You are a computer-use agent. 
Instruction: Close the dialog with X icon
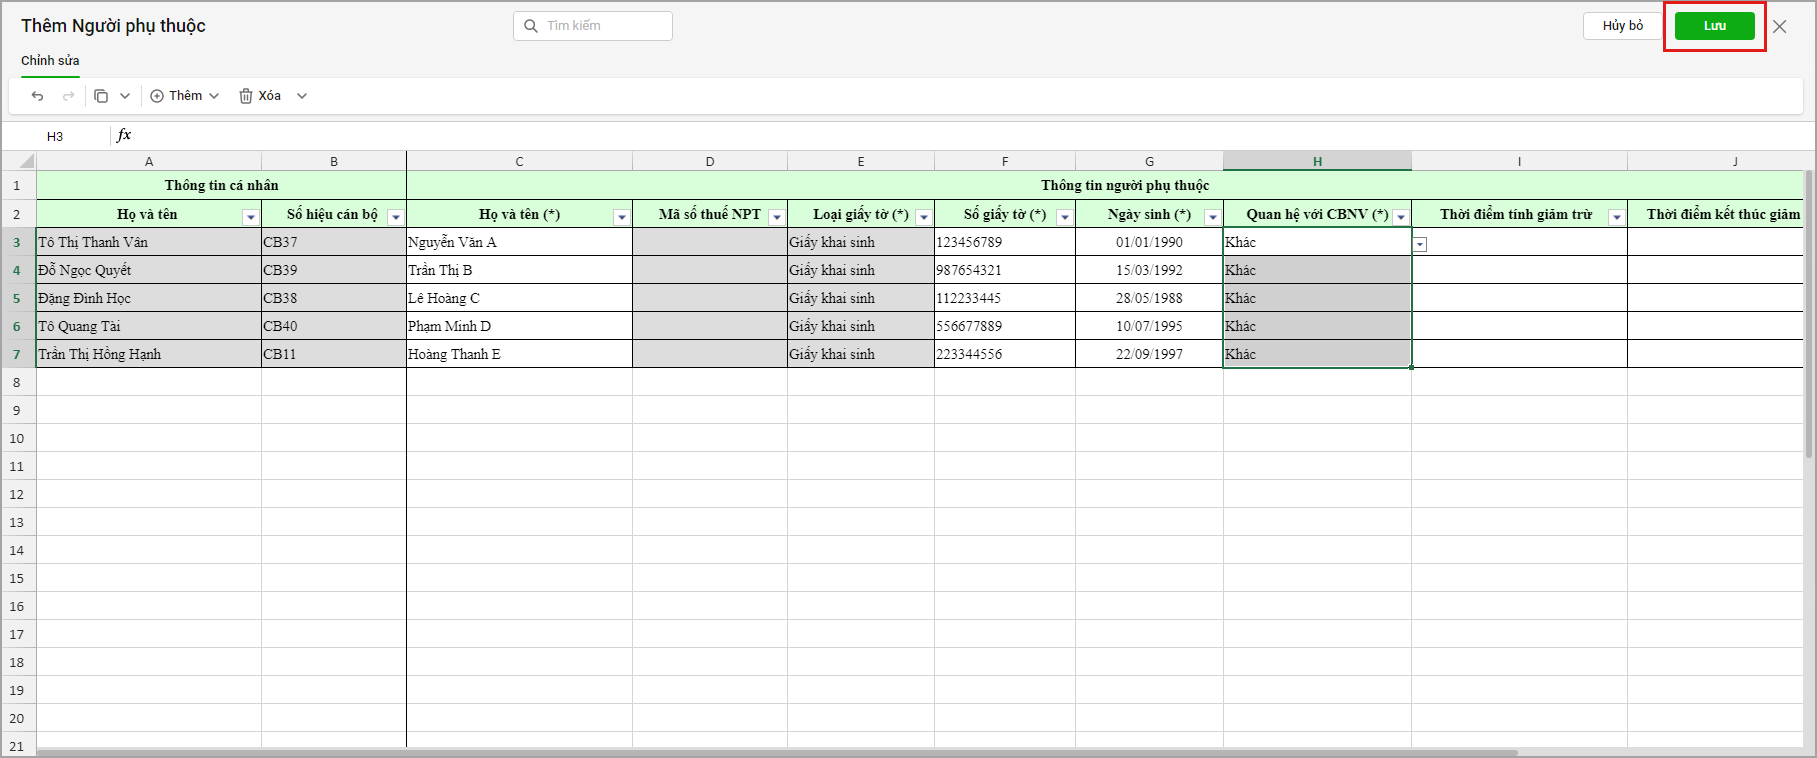(x=1780, y=27)
